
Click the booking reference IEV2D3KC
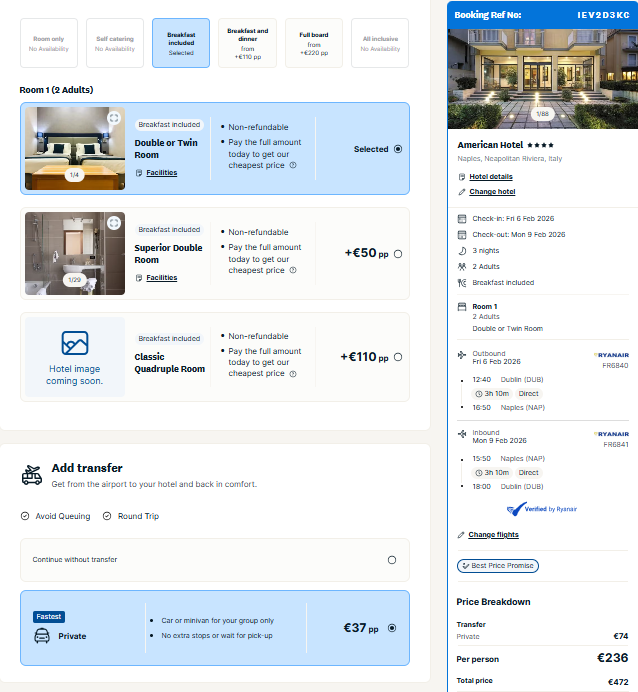603,15
